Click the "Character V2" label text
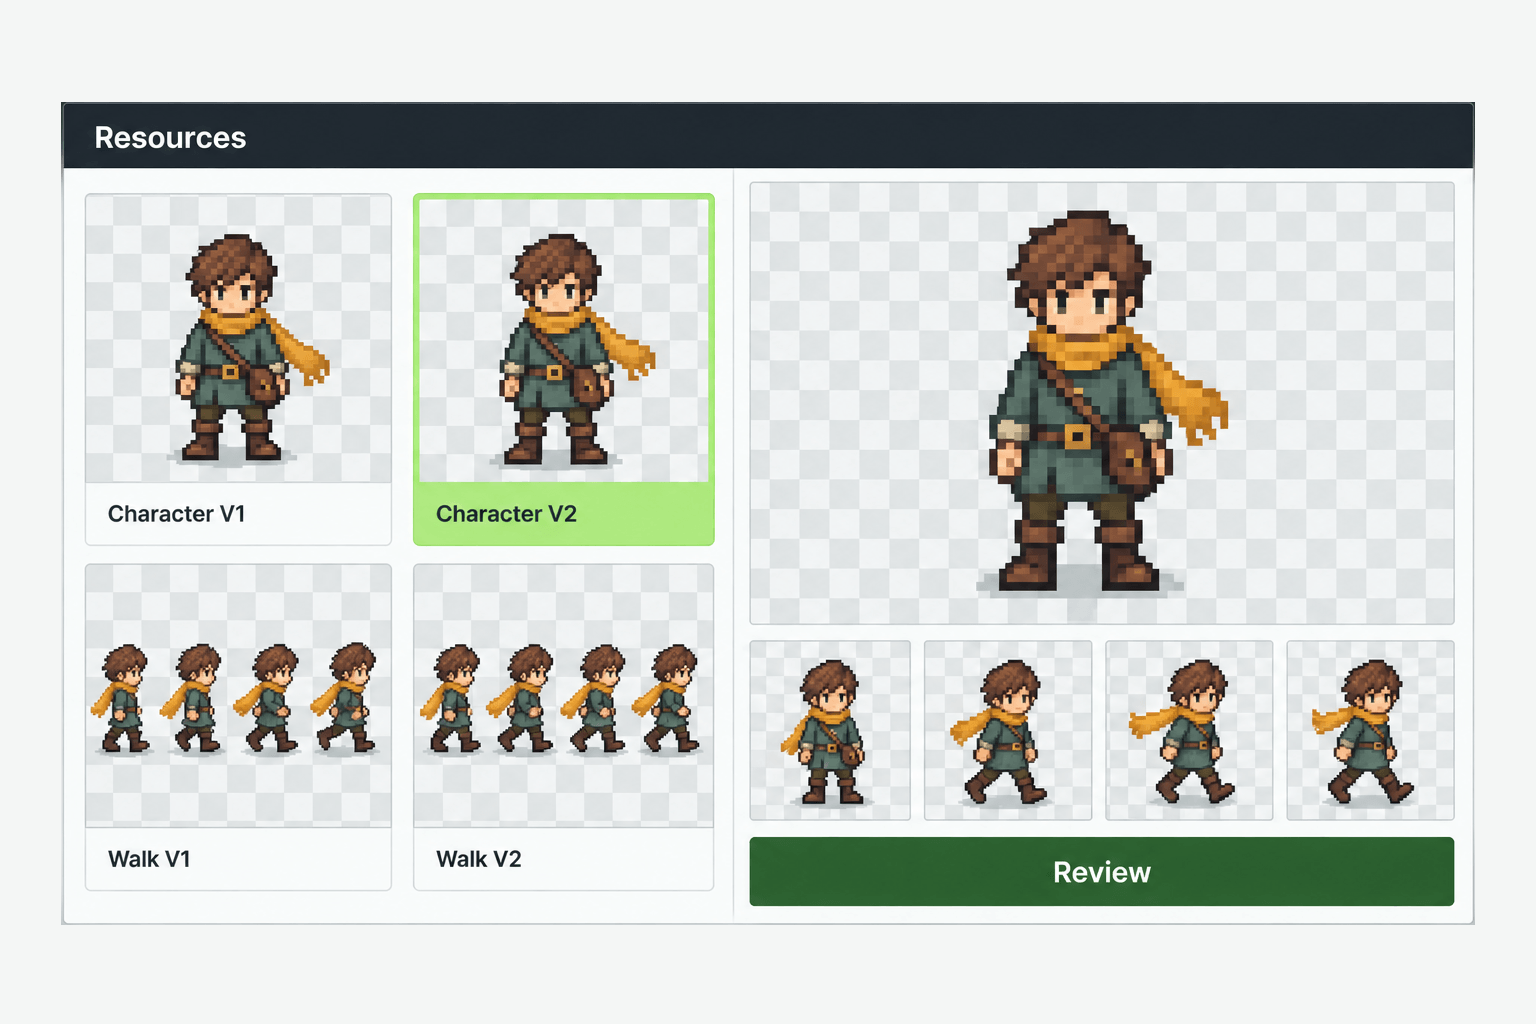This screenshot has width=1536, height=1024. (x=506, y=514)
